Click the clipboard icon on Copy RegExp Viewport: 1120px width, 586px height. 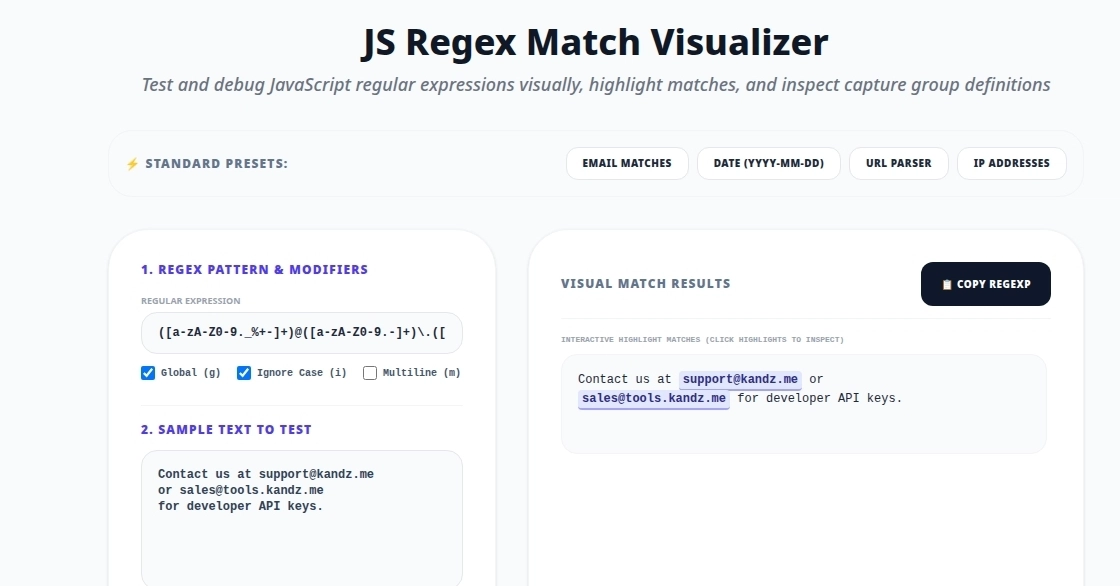pyautogui.click(x=947, y=284)
